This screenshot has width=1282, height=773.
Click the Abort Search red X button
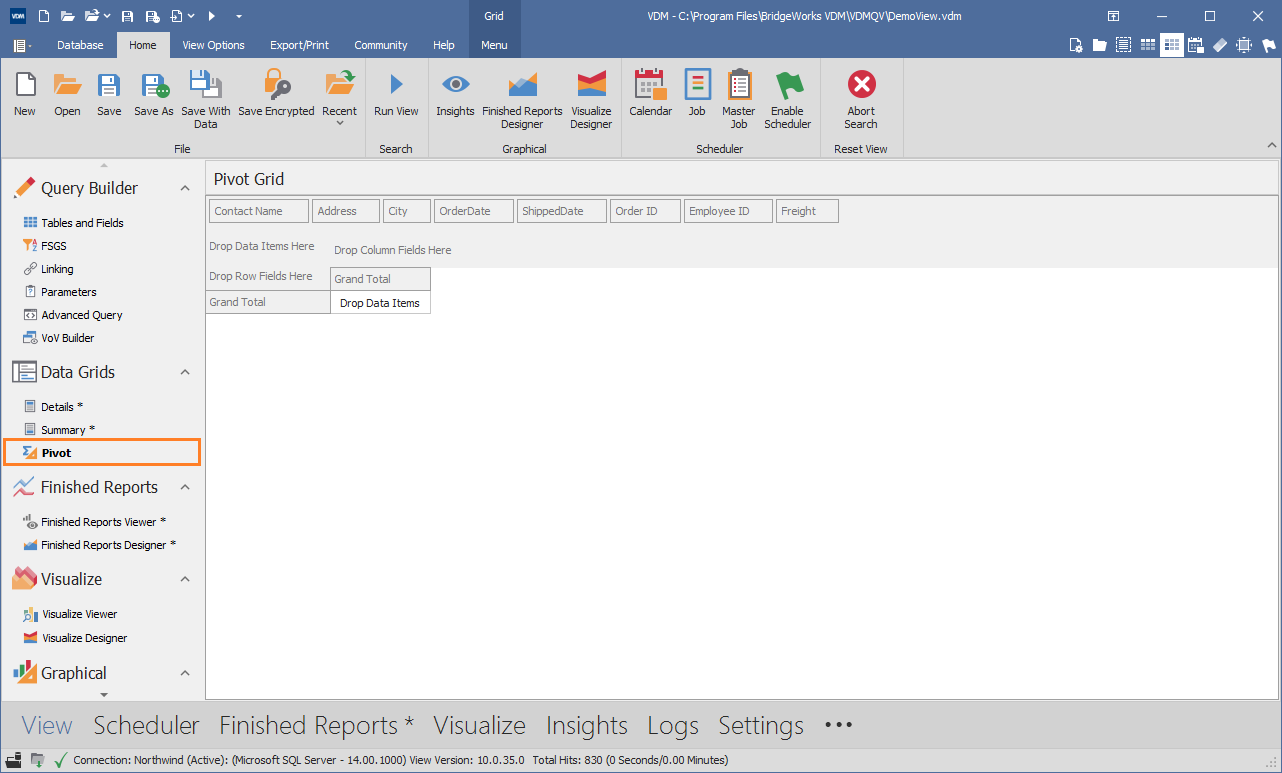[860, 100]
